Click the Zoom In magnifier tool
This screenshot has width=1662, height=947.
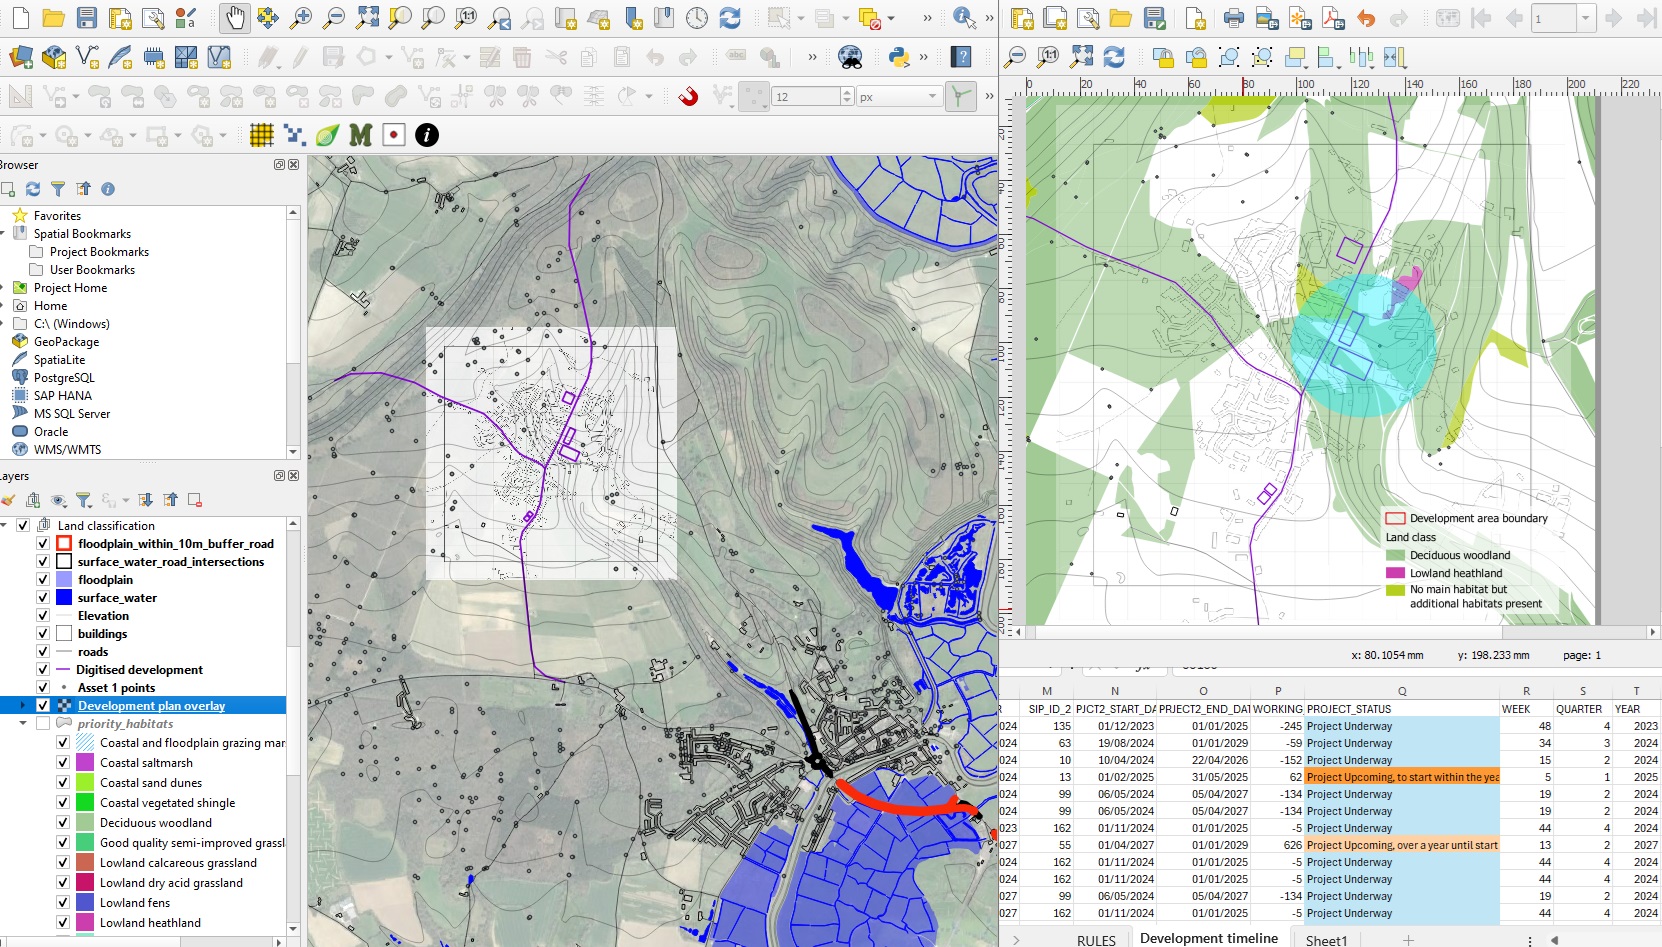(x=300, y=18)
